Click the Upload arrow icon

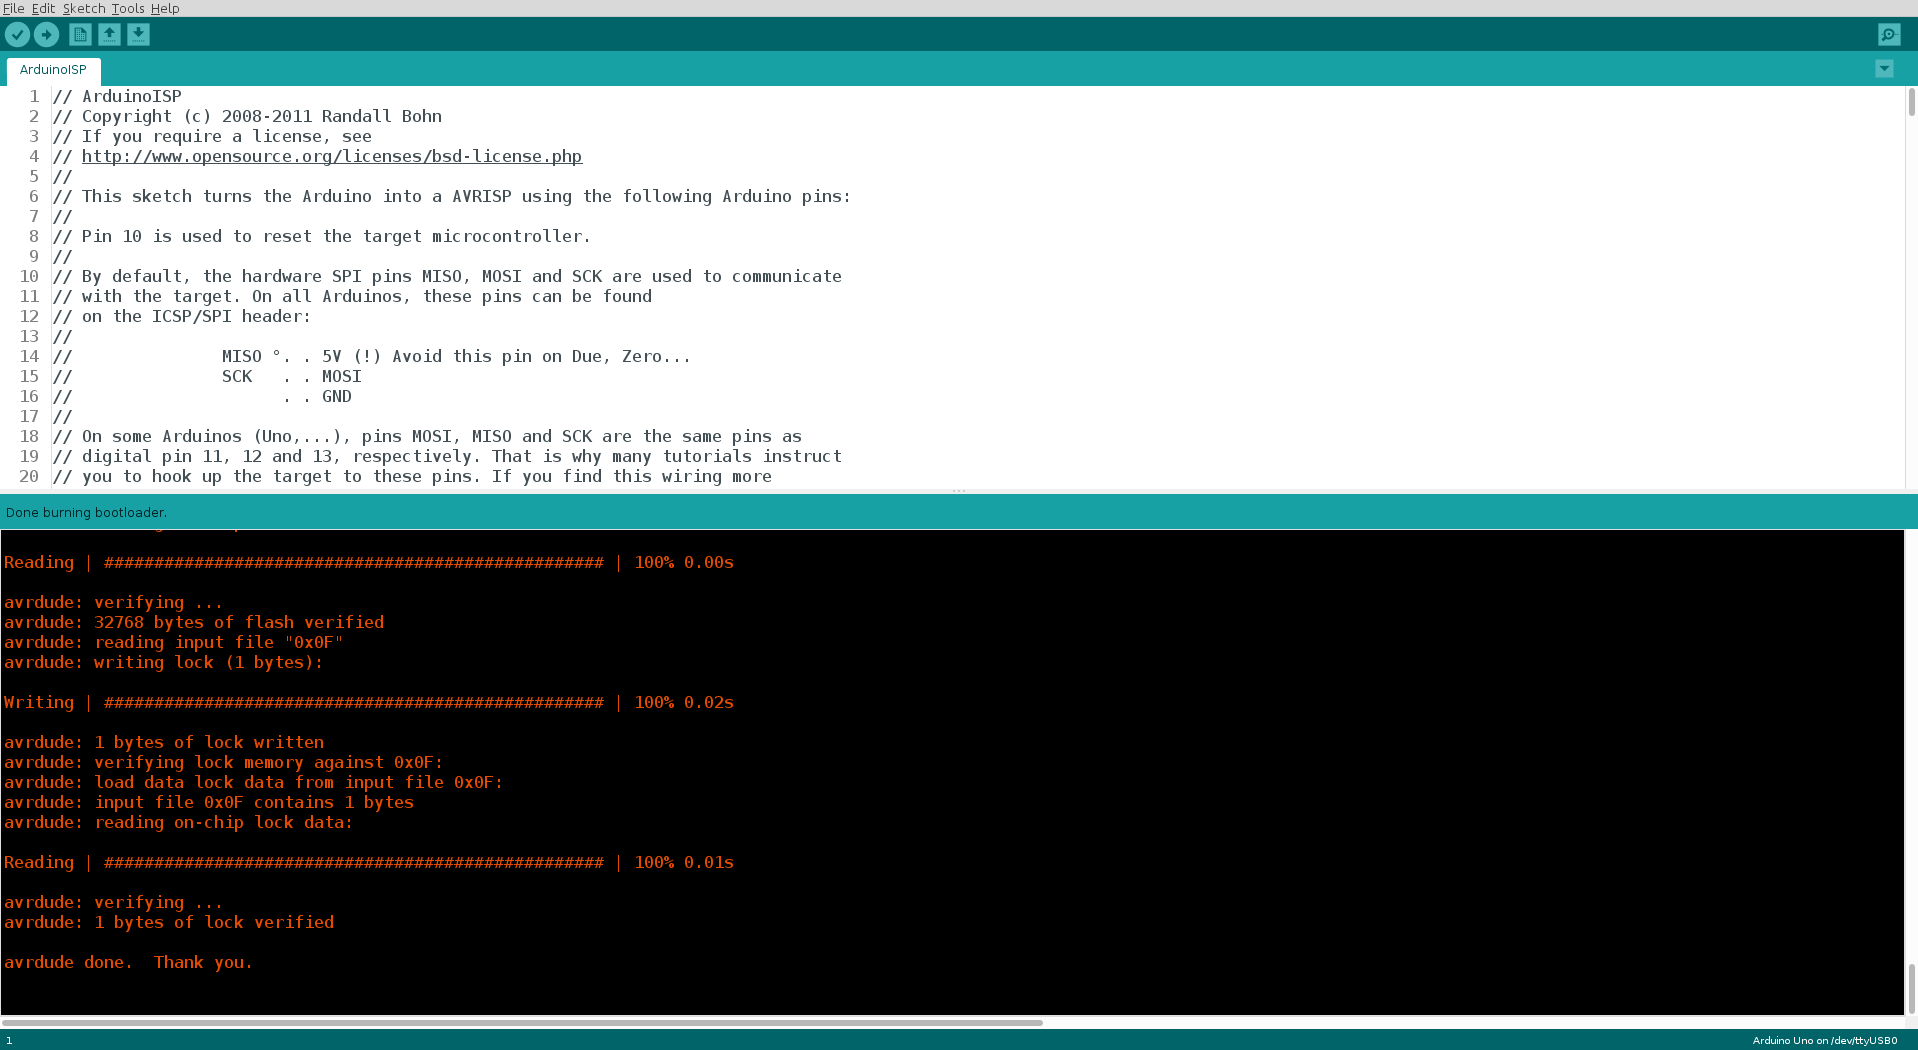tap(46, 35)
